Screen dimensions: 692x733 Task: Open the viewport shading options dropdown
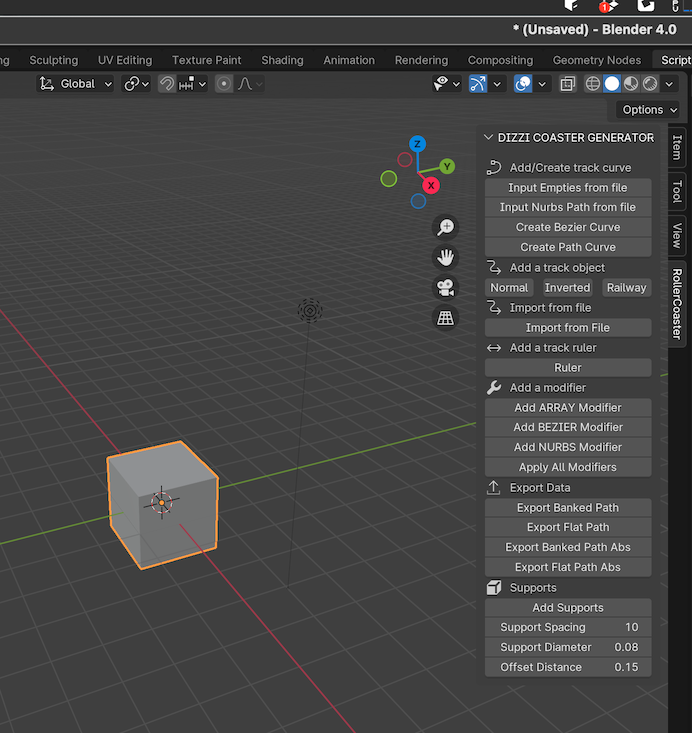669,84
